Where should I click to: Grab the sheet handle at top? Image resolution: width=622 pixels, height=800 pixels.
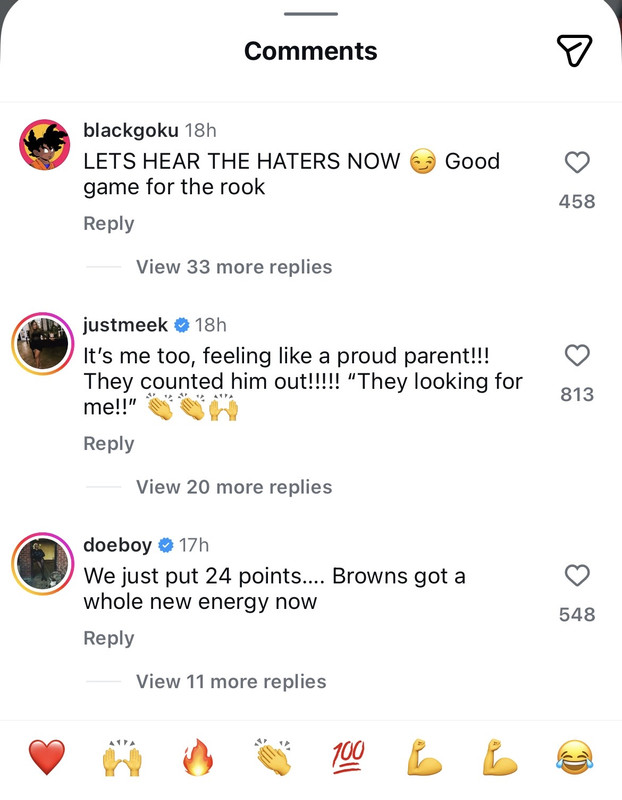point(311,14)
